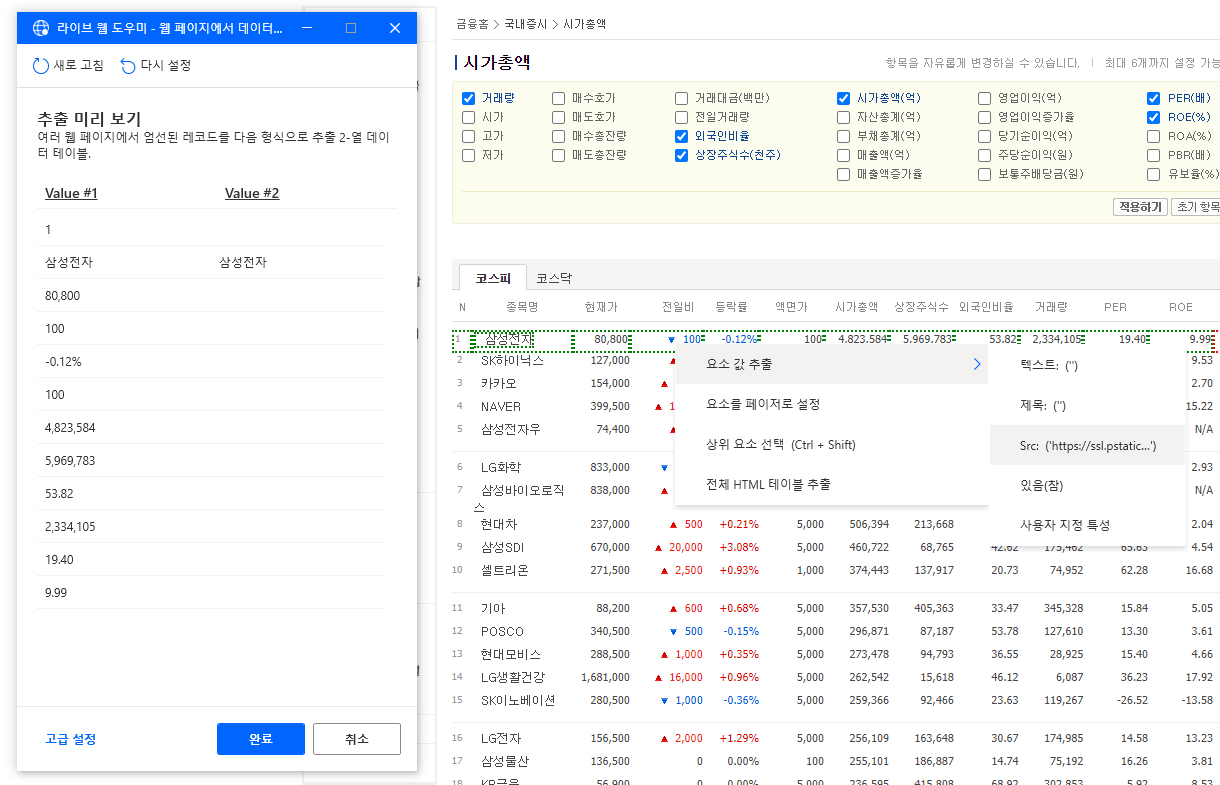
Task: Open the NAVER stock link
Action: (x=501, y=406)
